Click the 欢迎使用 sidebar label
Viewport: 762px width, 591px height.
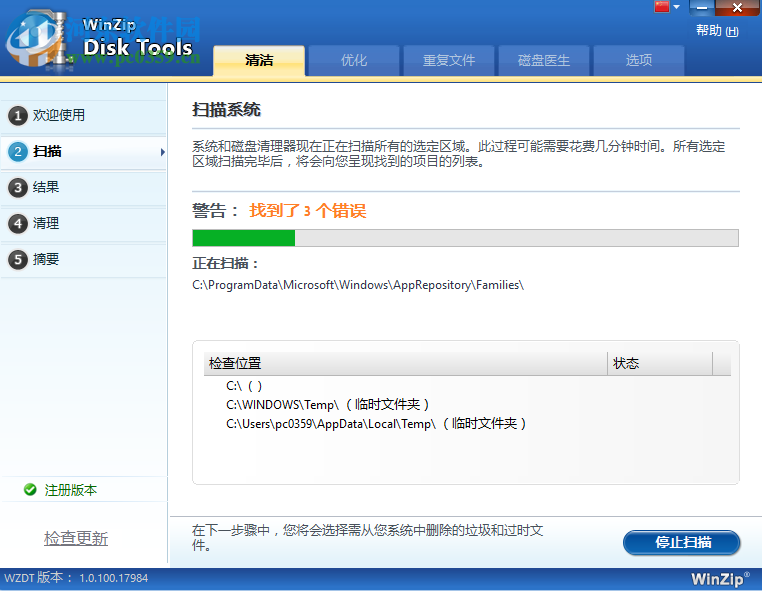point(59,115)
